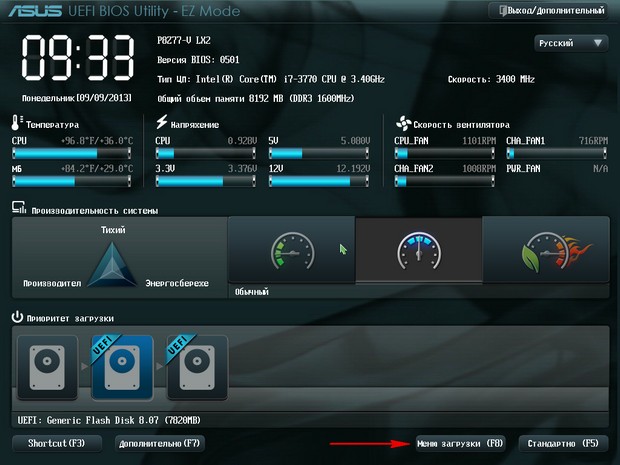Open the Exit/Advanced mode menu

click(x=549, y=10)
